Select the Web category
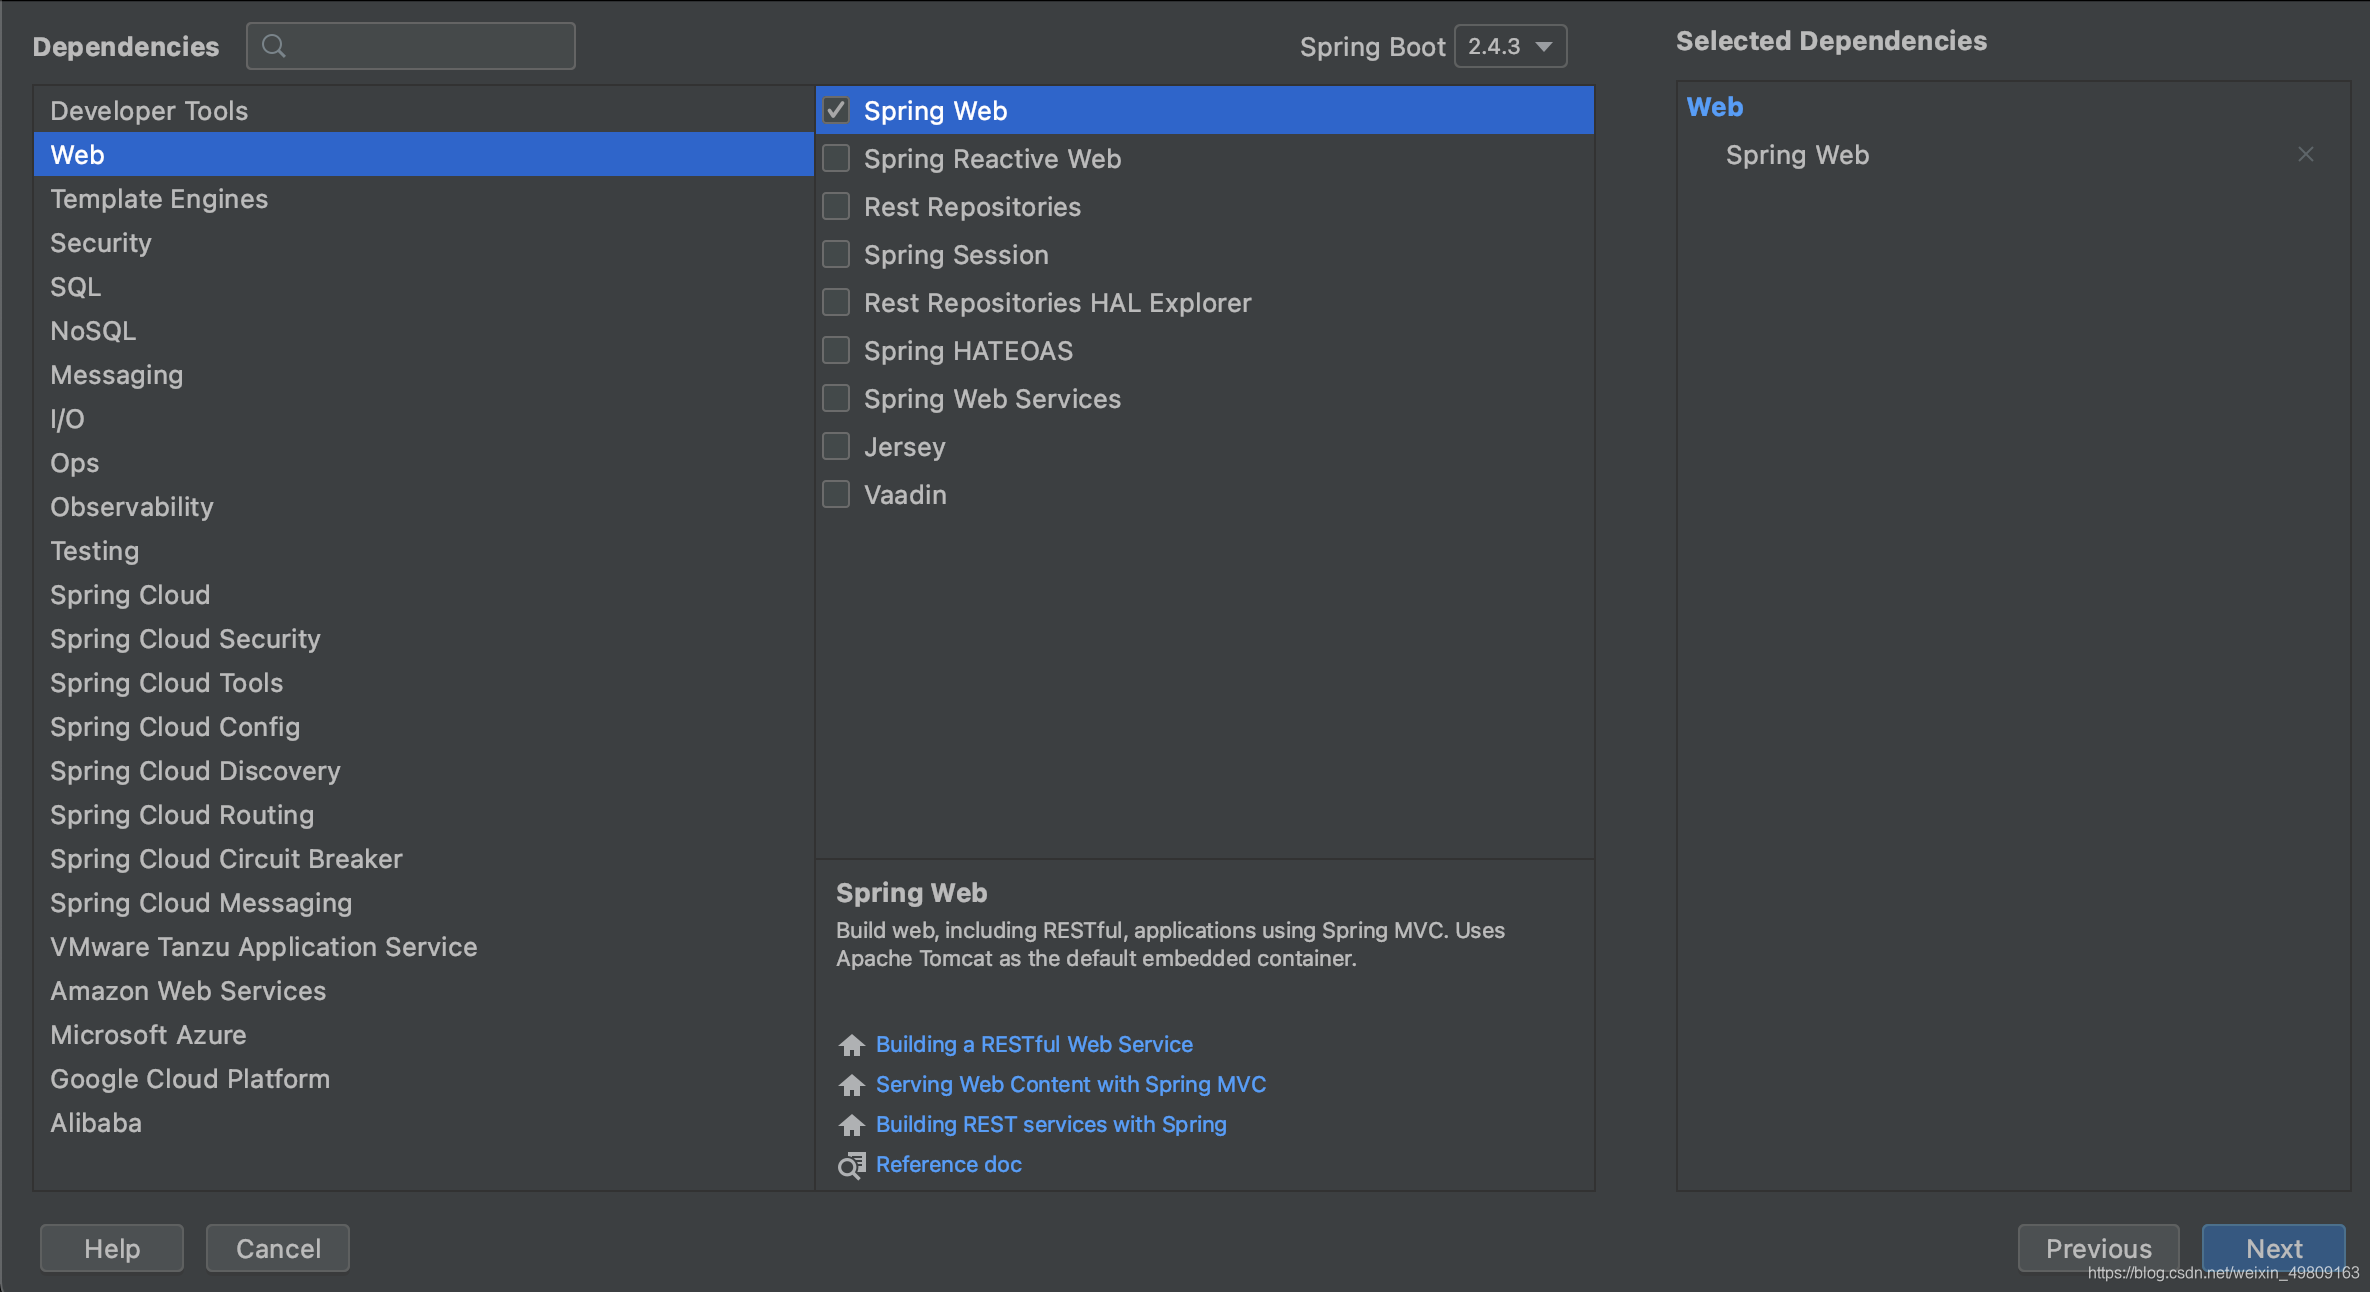Screen dimensions: 2370x1292 coord(424,154)
